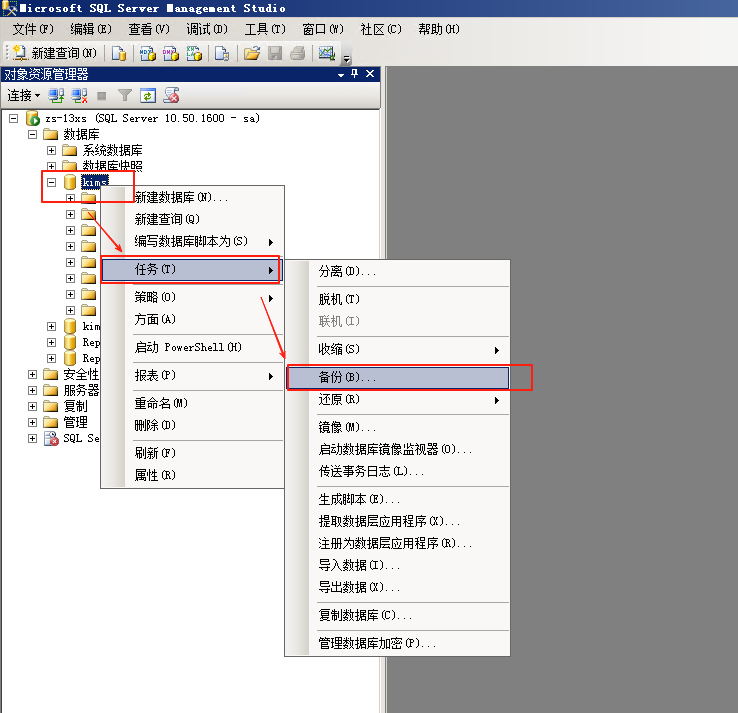Open the 窗口(W) menu

pos(323,29)
